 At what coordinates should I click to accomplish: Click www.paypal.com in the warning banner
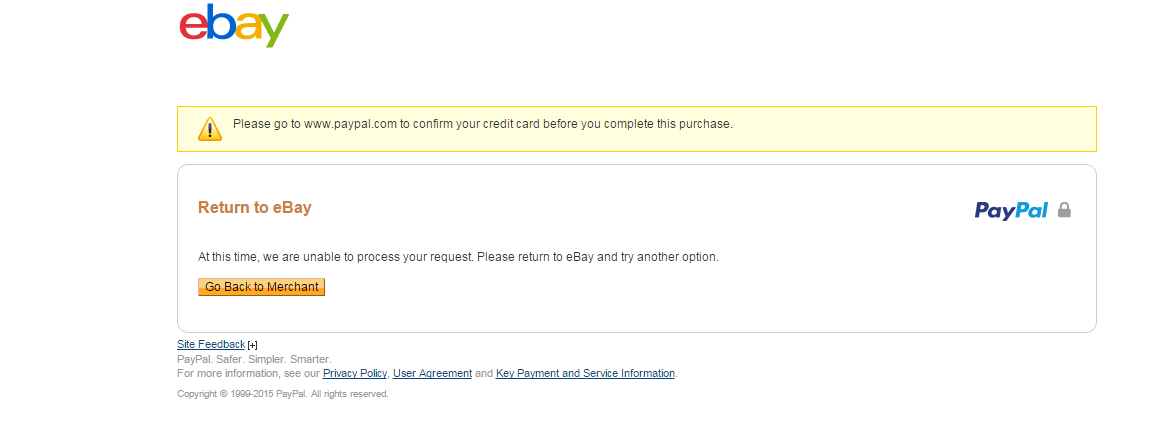click(x=350, y=124)
